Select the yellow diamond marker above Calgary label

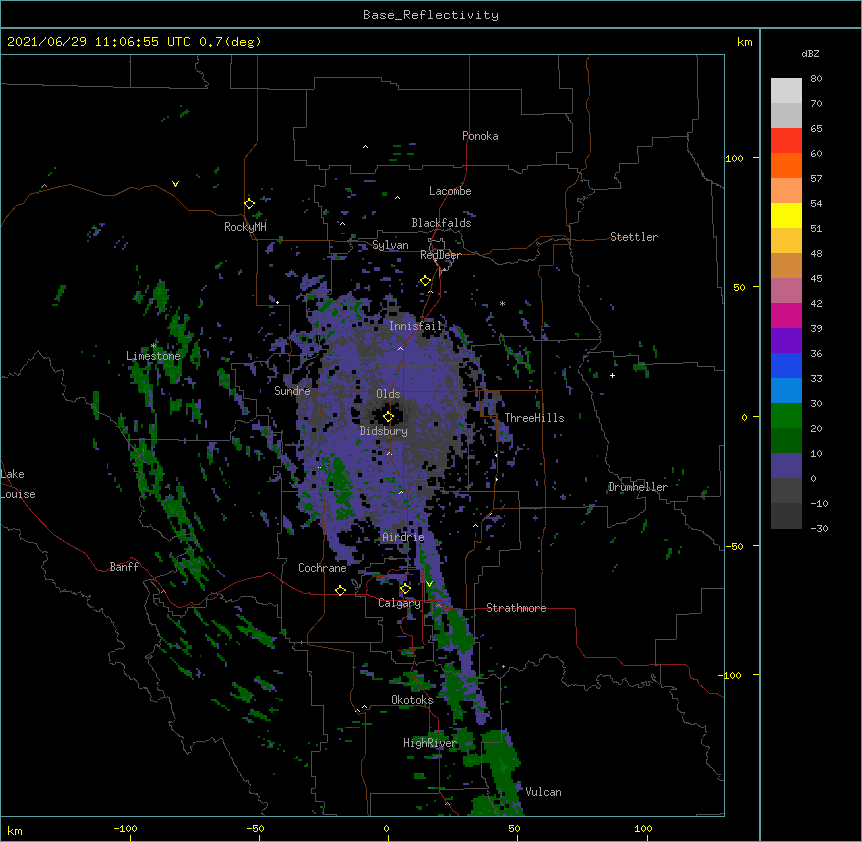[x=405, y=589]
